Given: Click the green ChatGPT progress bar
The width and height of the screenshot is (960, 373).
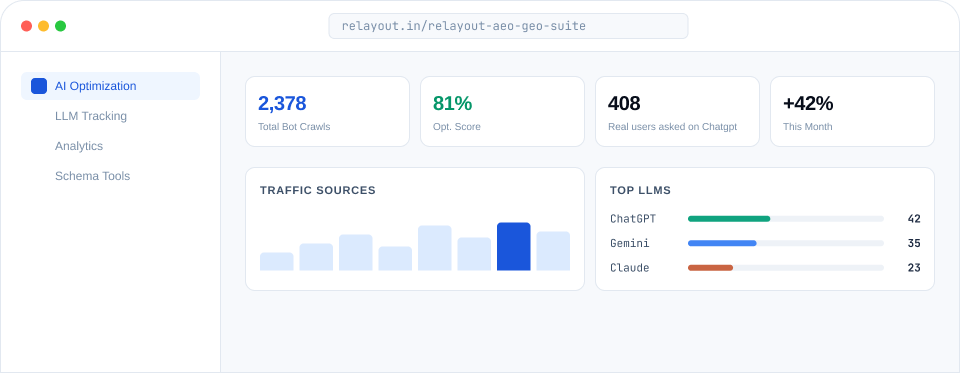Looking at the screenshot, I should [729, 219].
